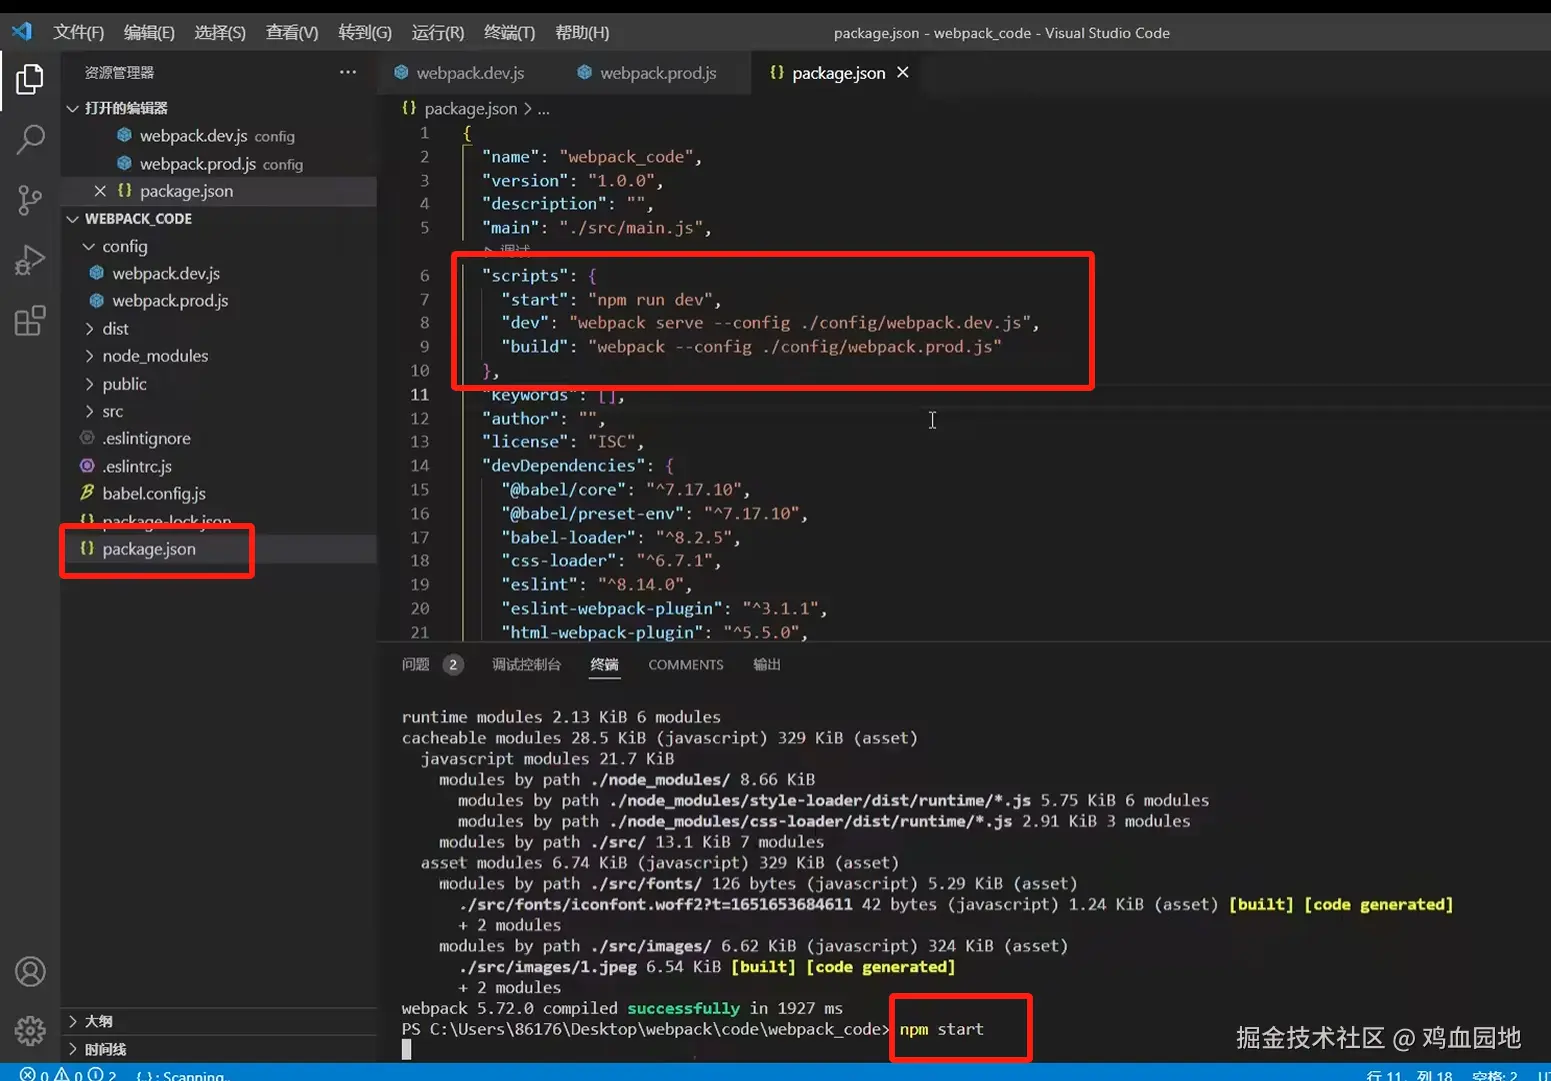Open webpack.dev.js under config folder
The width and height of the screenshot is (1551, 1081).
pyautogui.click(x=219, y=273)
